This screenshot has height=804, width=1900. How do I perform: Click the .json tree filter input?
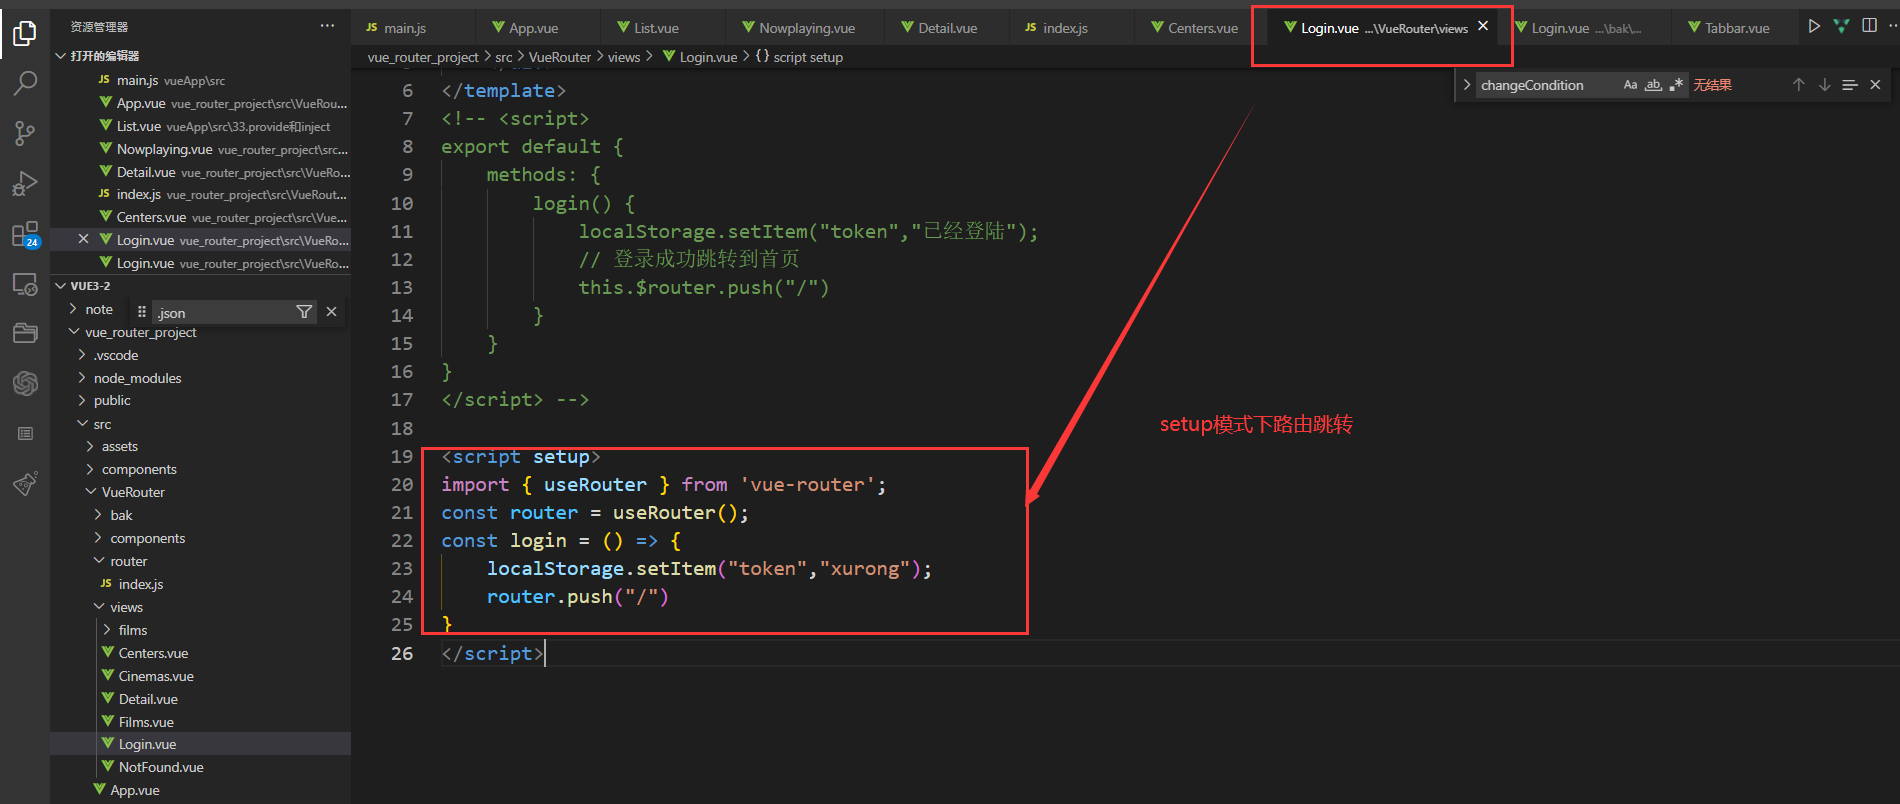coord(222,312)
